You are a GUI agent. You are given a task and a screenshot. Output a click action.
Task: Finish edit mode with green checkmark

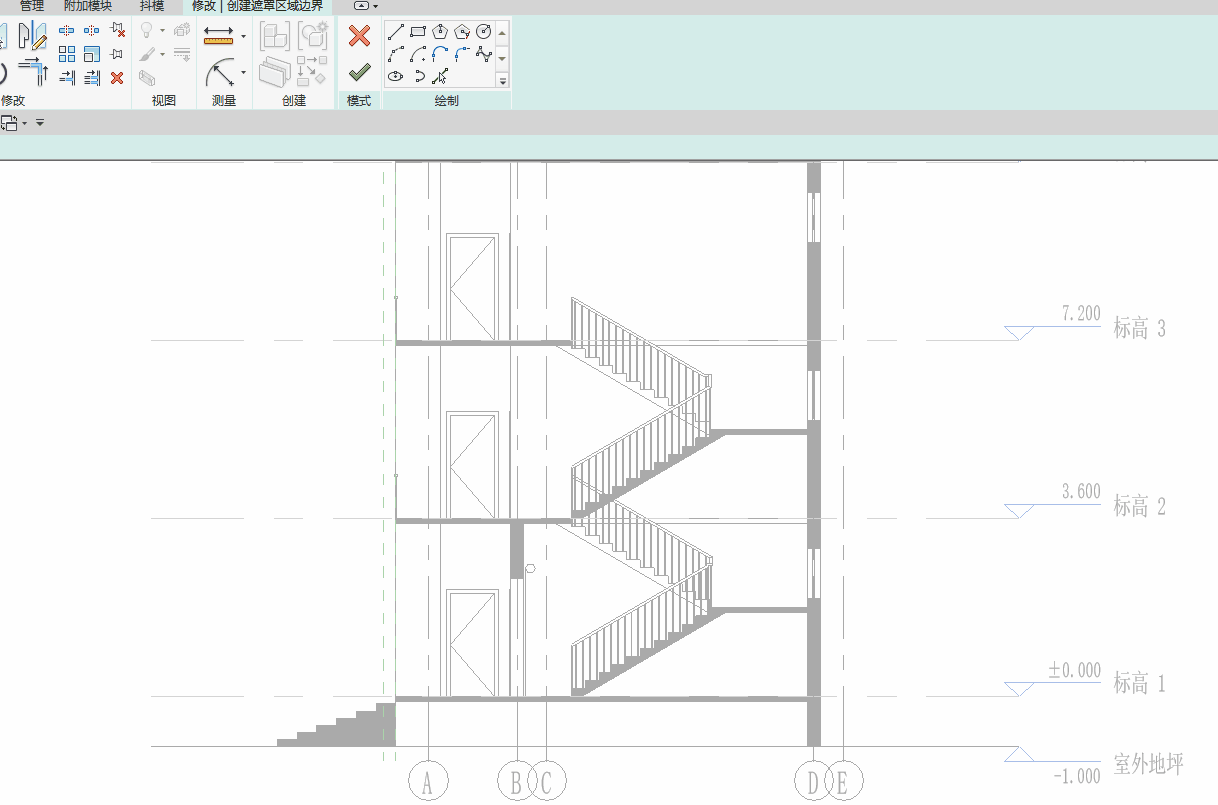[x=359, y=73]
